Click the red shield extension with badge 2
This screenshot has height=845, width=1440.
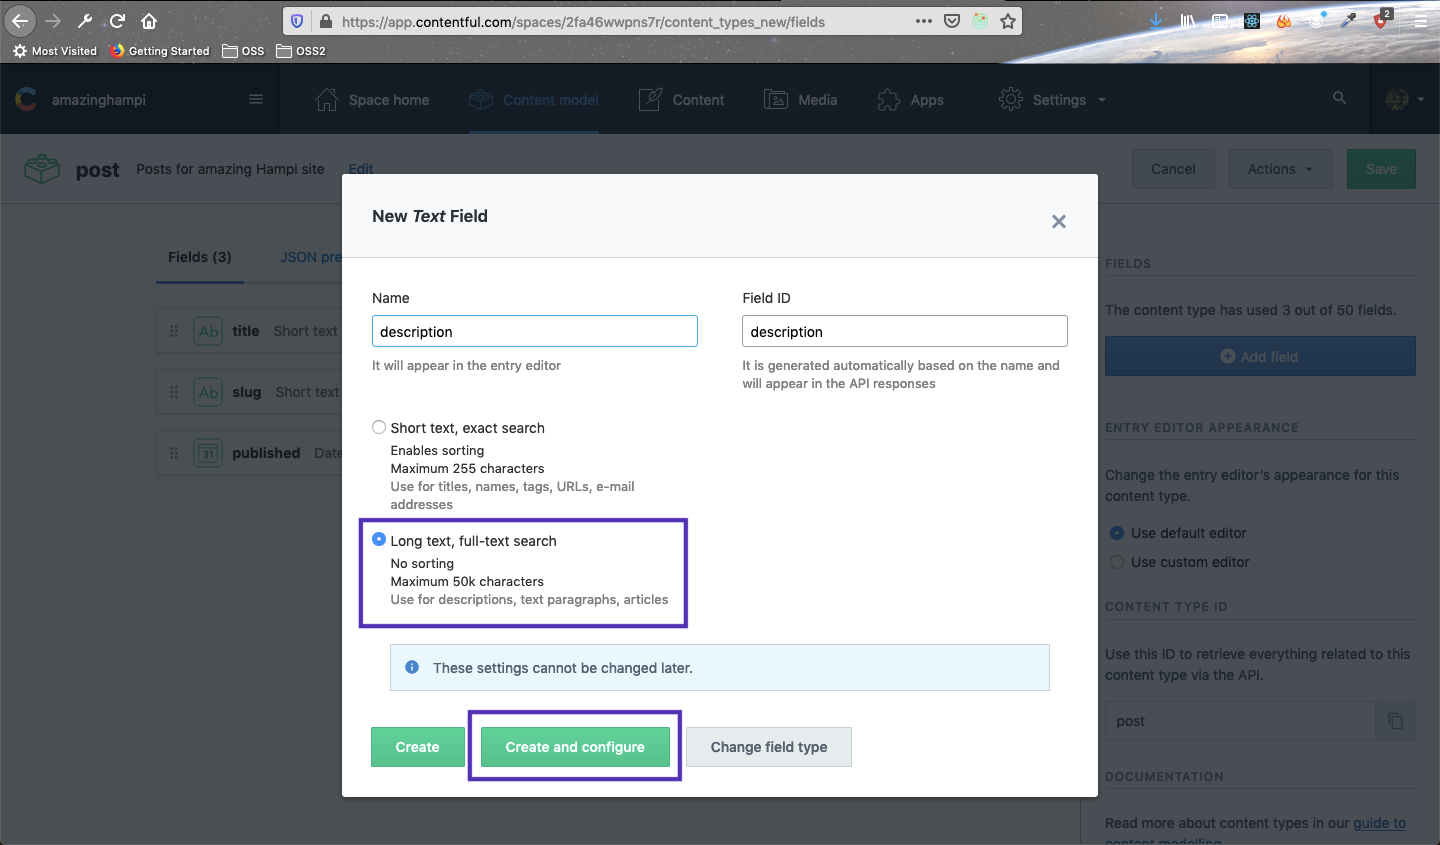pyautogui.click(x=1382, y=20)
